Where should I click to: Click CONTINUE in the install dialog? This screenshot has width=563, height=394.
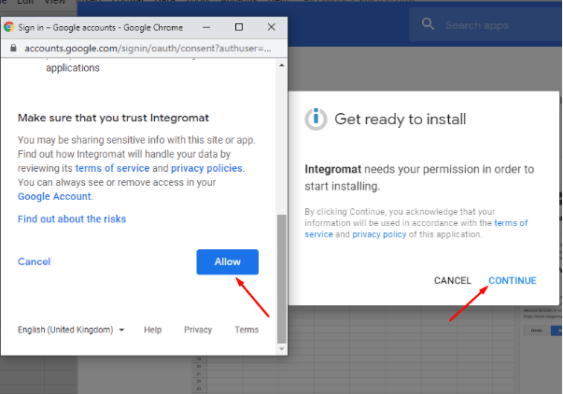(x=512, y=281)
